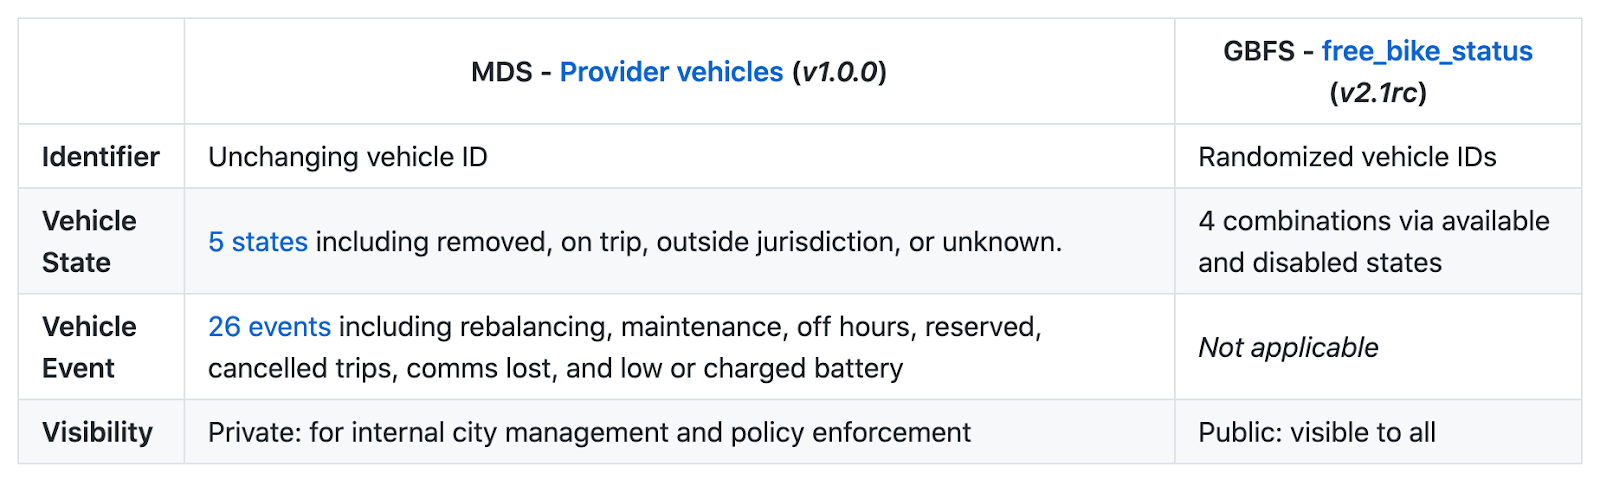This screenshot has height=480, width=1600.
Task: Click the Identifier row header
Action: tap(101, 157)
